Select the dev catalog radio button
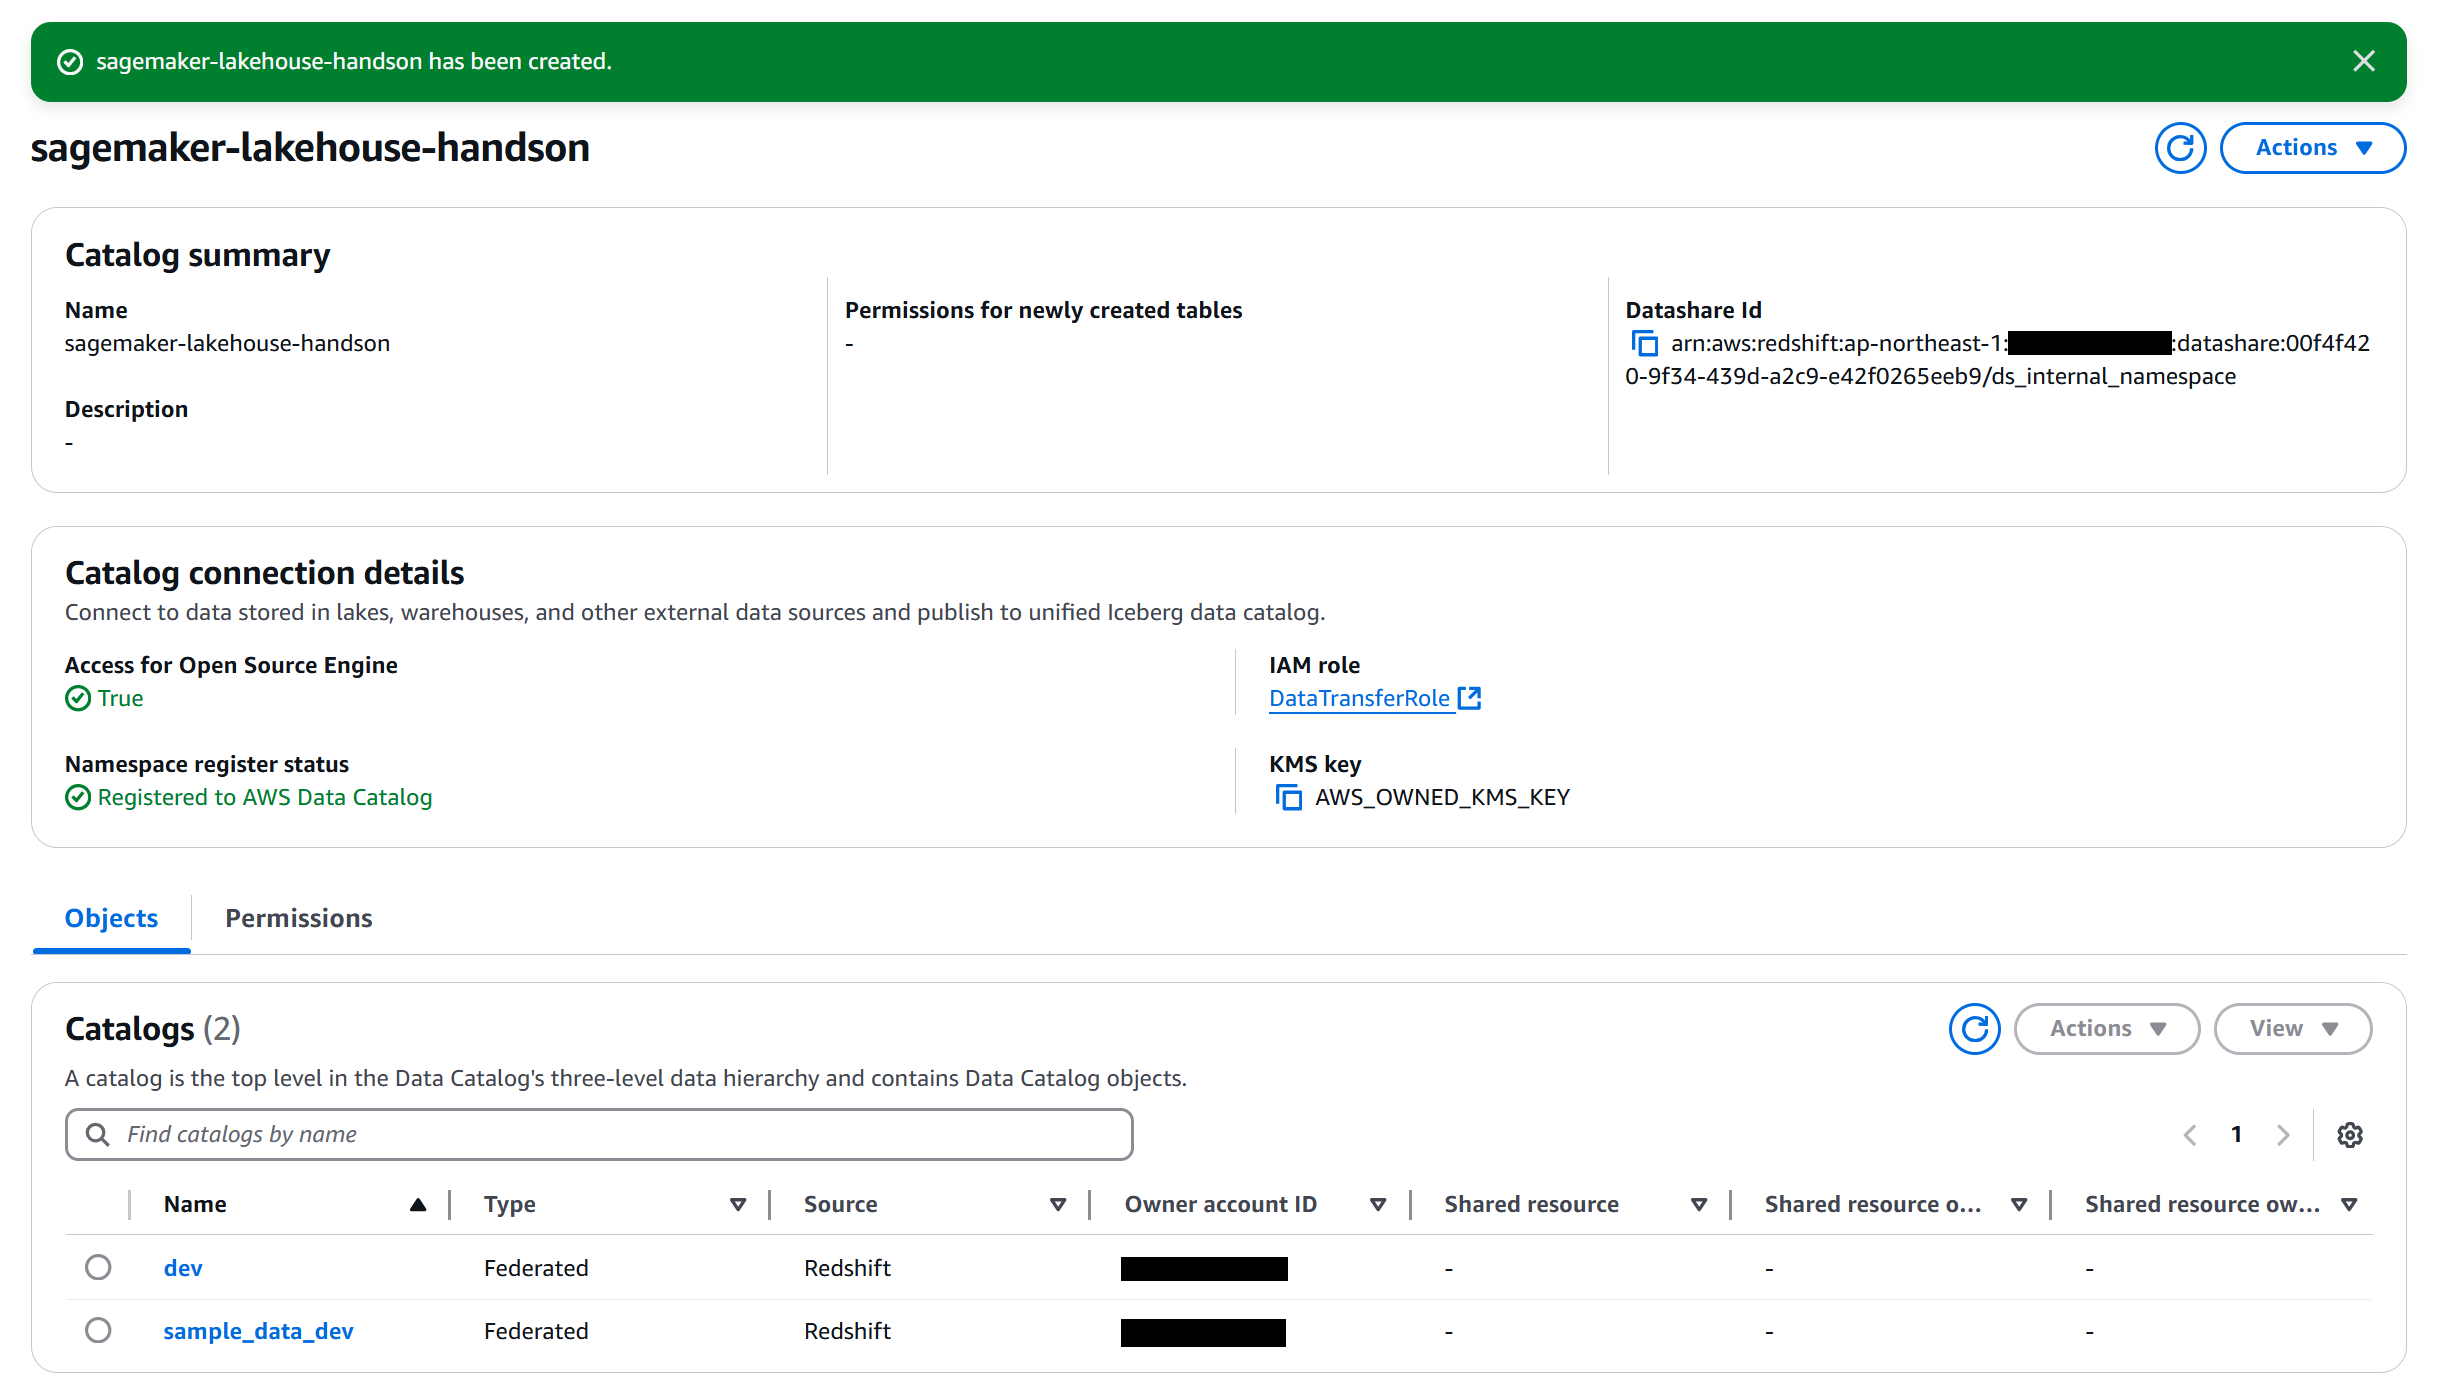The height and width of the screenshot is (1394, 2447). [x=98, y=1268]
